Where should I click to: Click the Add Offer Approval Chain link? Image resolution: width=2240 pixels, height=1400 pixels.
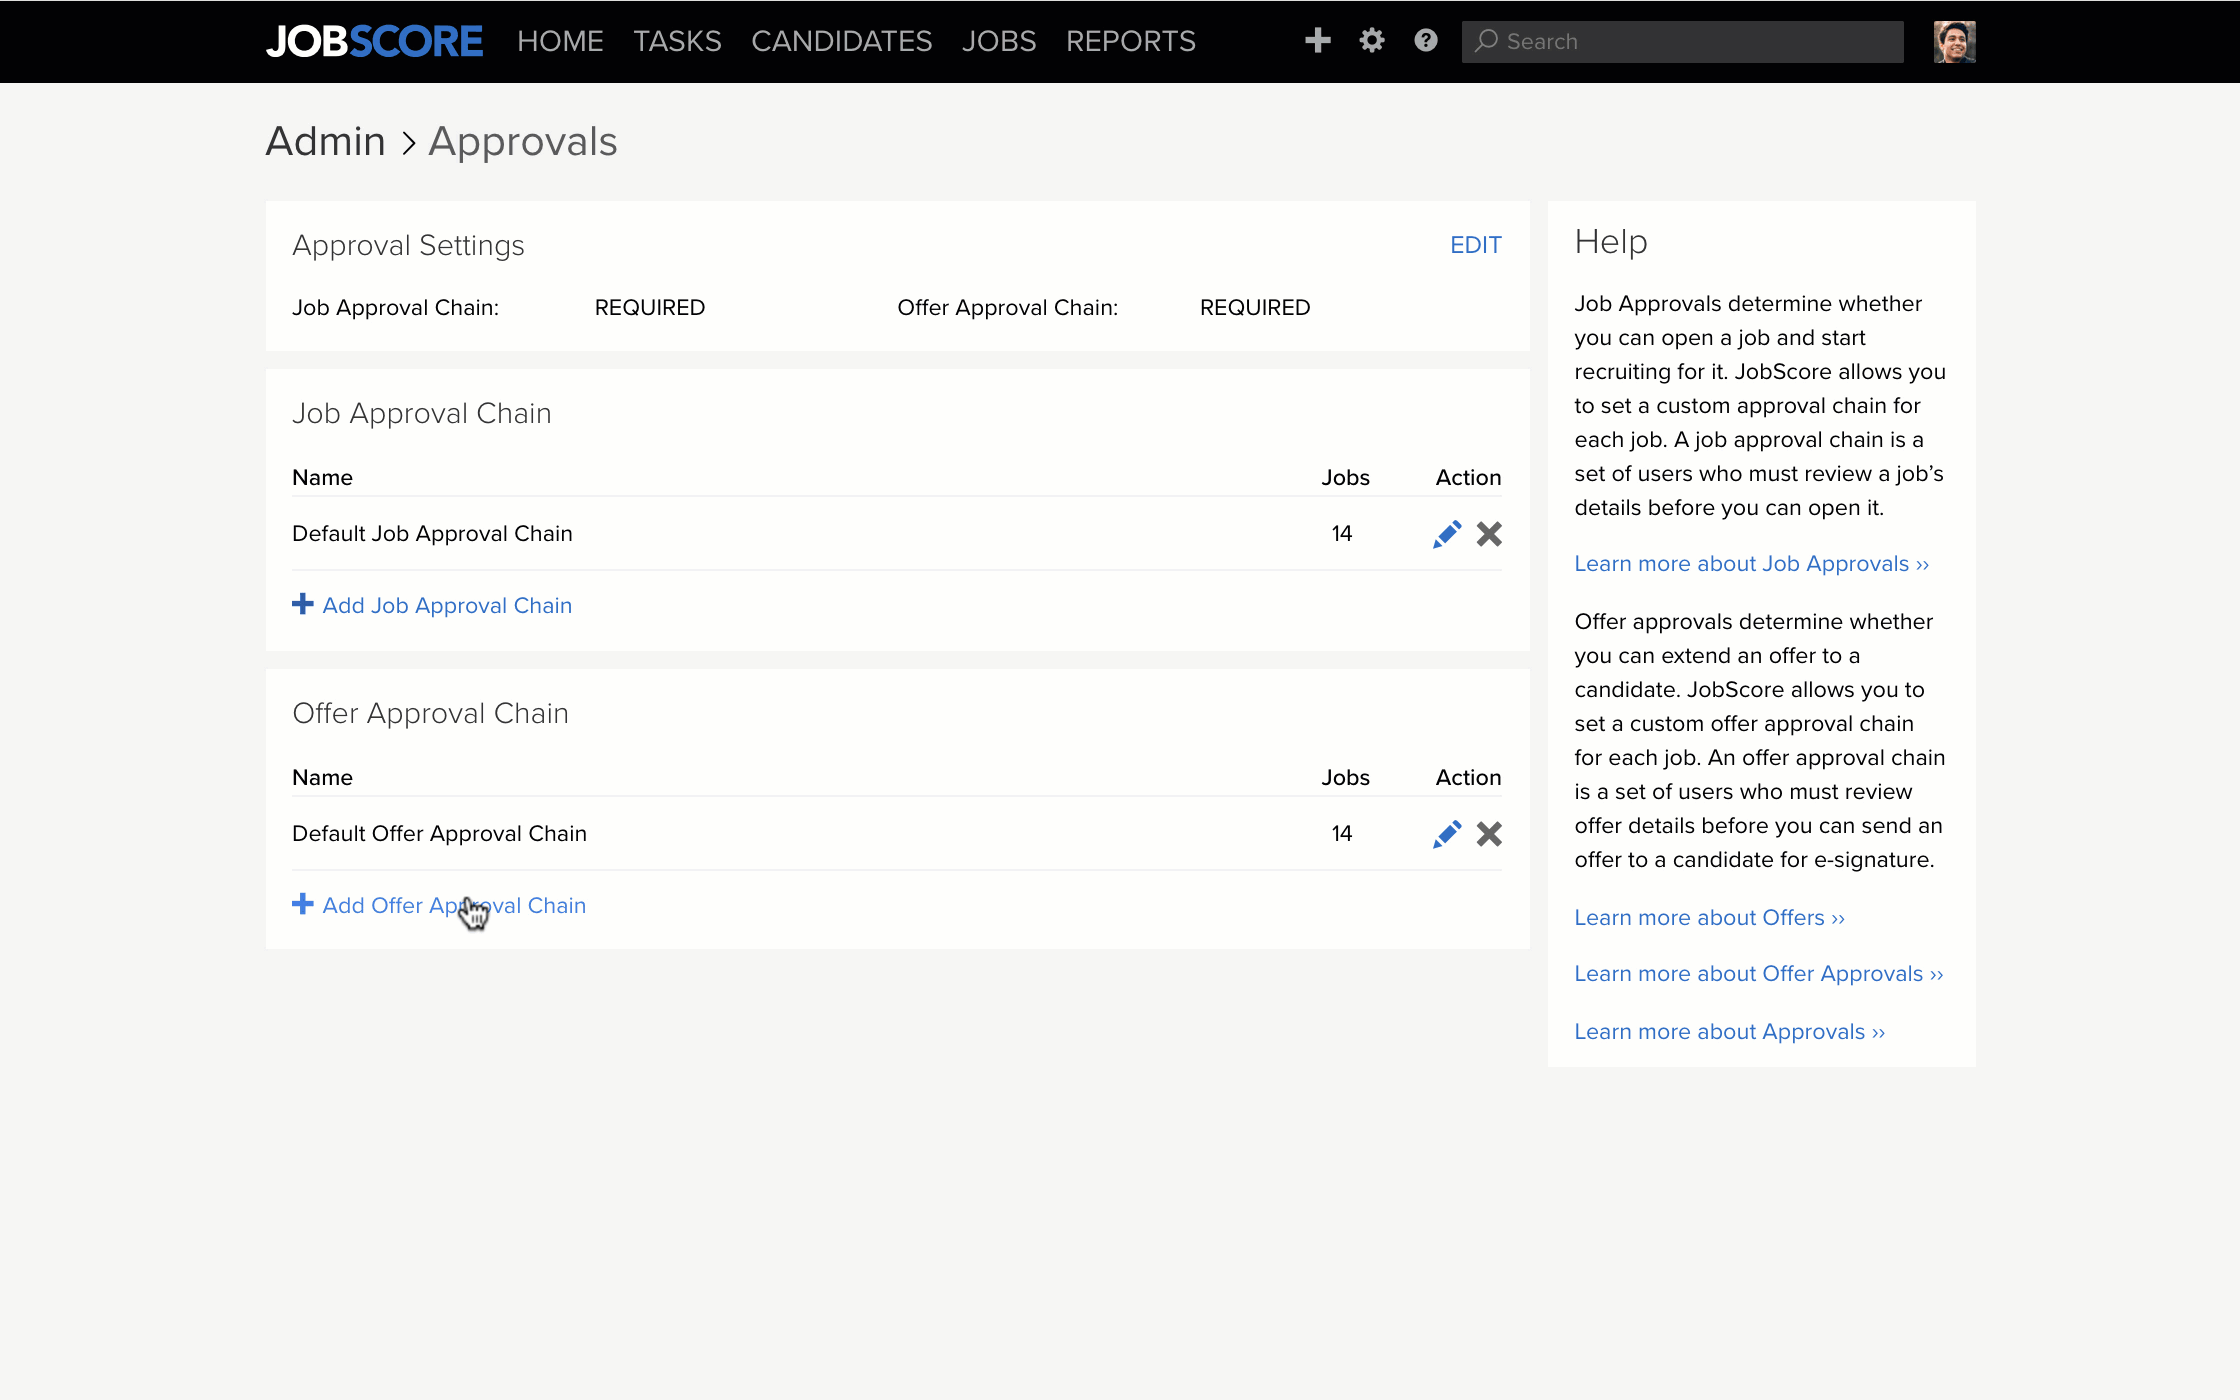454,905
